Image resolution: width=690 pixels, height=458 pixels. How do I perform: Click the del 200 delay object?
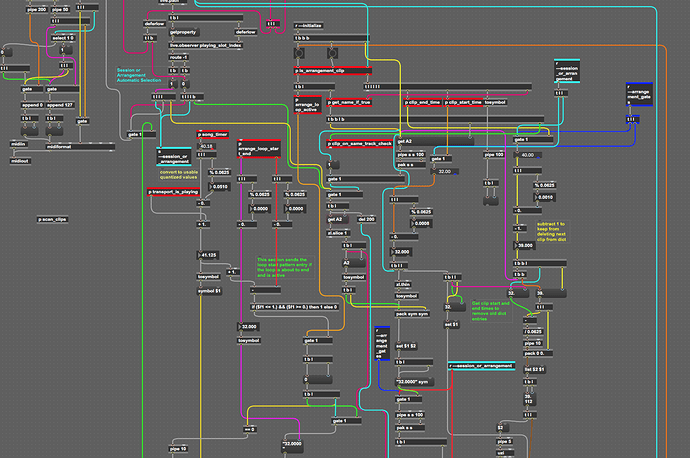pyautogui.click(x=367, y=218)
